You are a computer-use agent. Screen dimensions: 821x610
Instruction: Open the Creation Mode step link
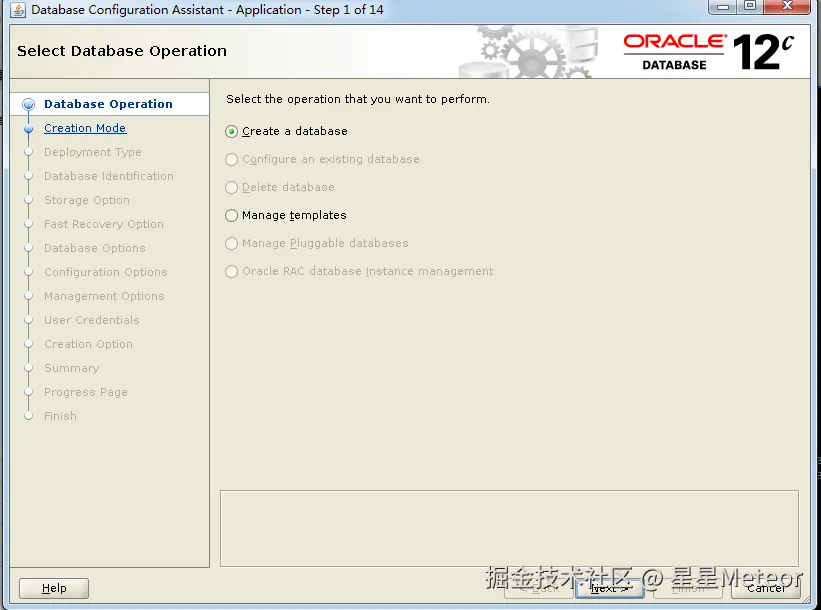[x=85, y=128]
